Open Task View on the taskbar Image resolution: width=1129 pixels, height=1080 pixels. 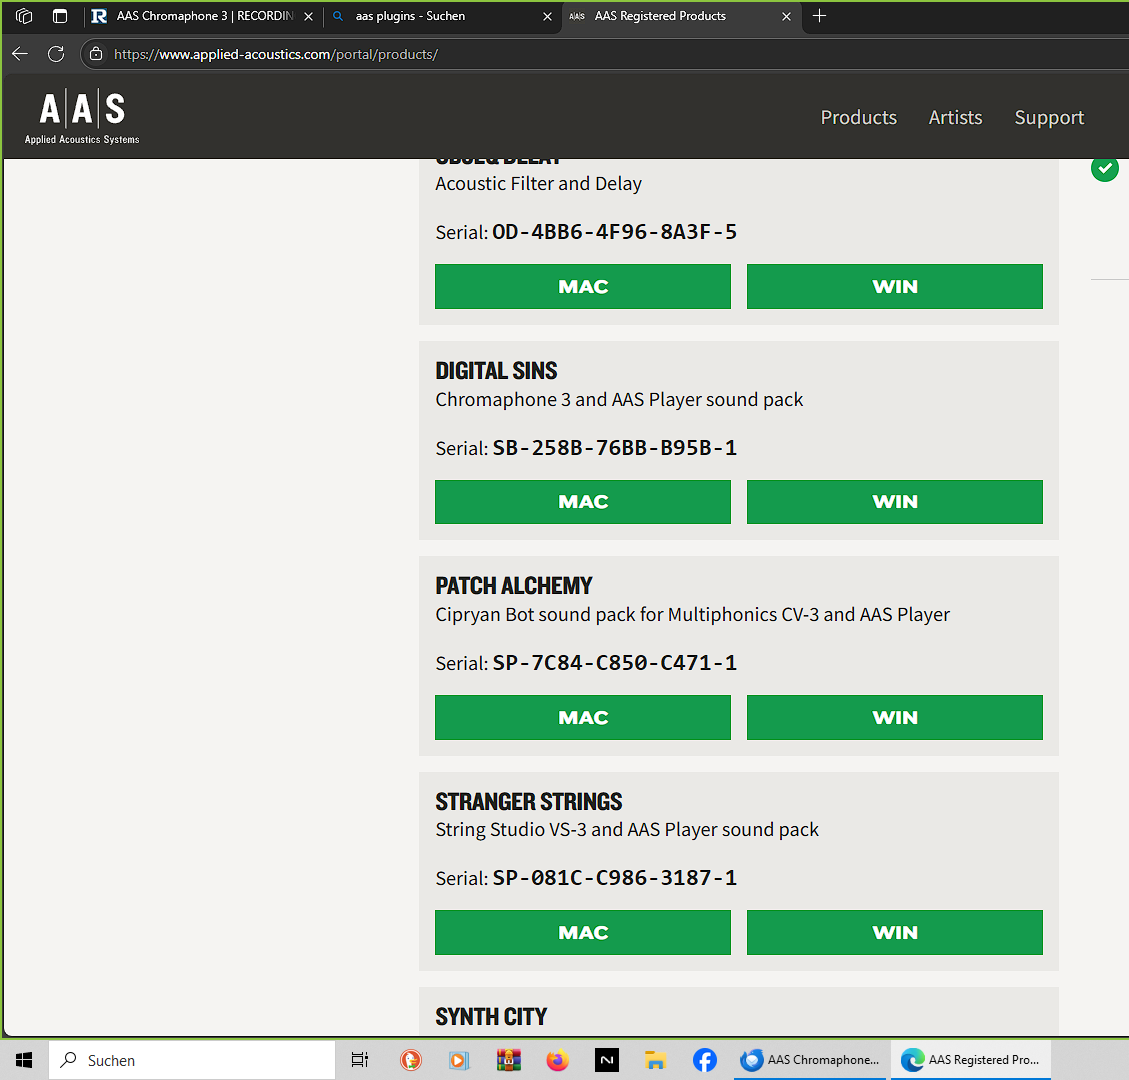[359, 1060]
